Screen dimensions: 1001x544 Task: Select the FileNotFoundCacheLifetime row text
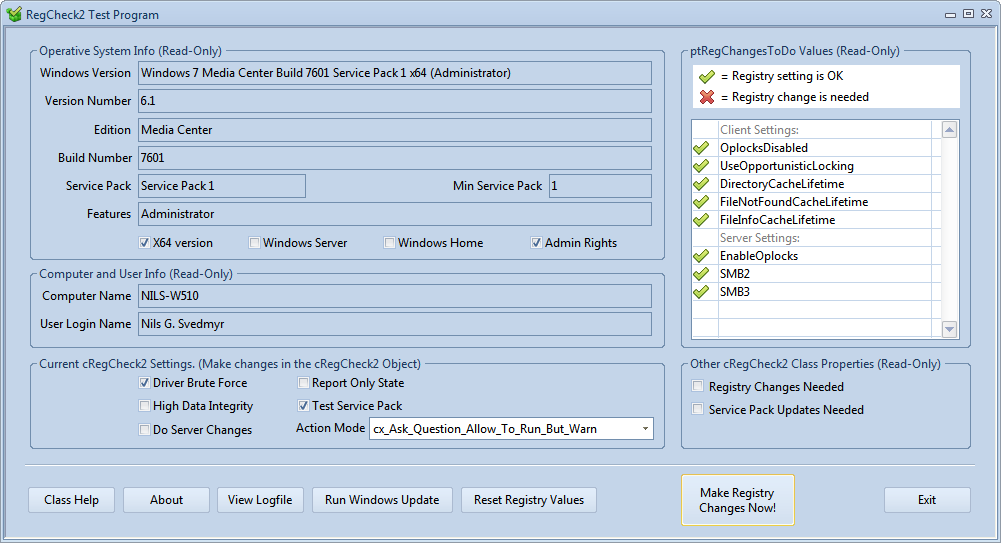[x=794, y=201]
